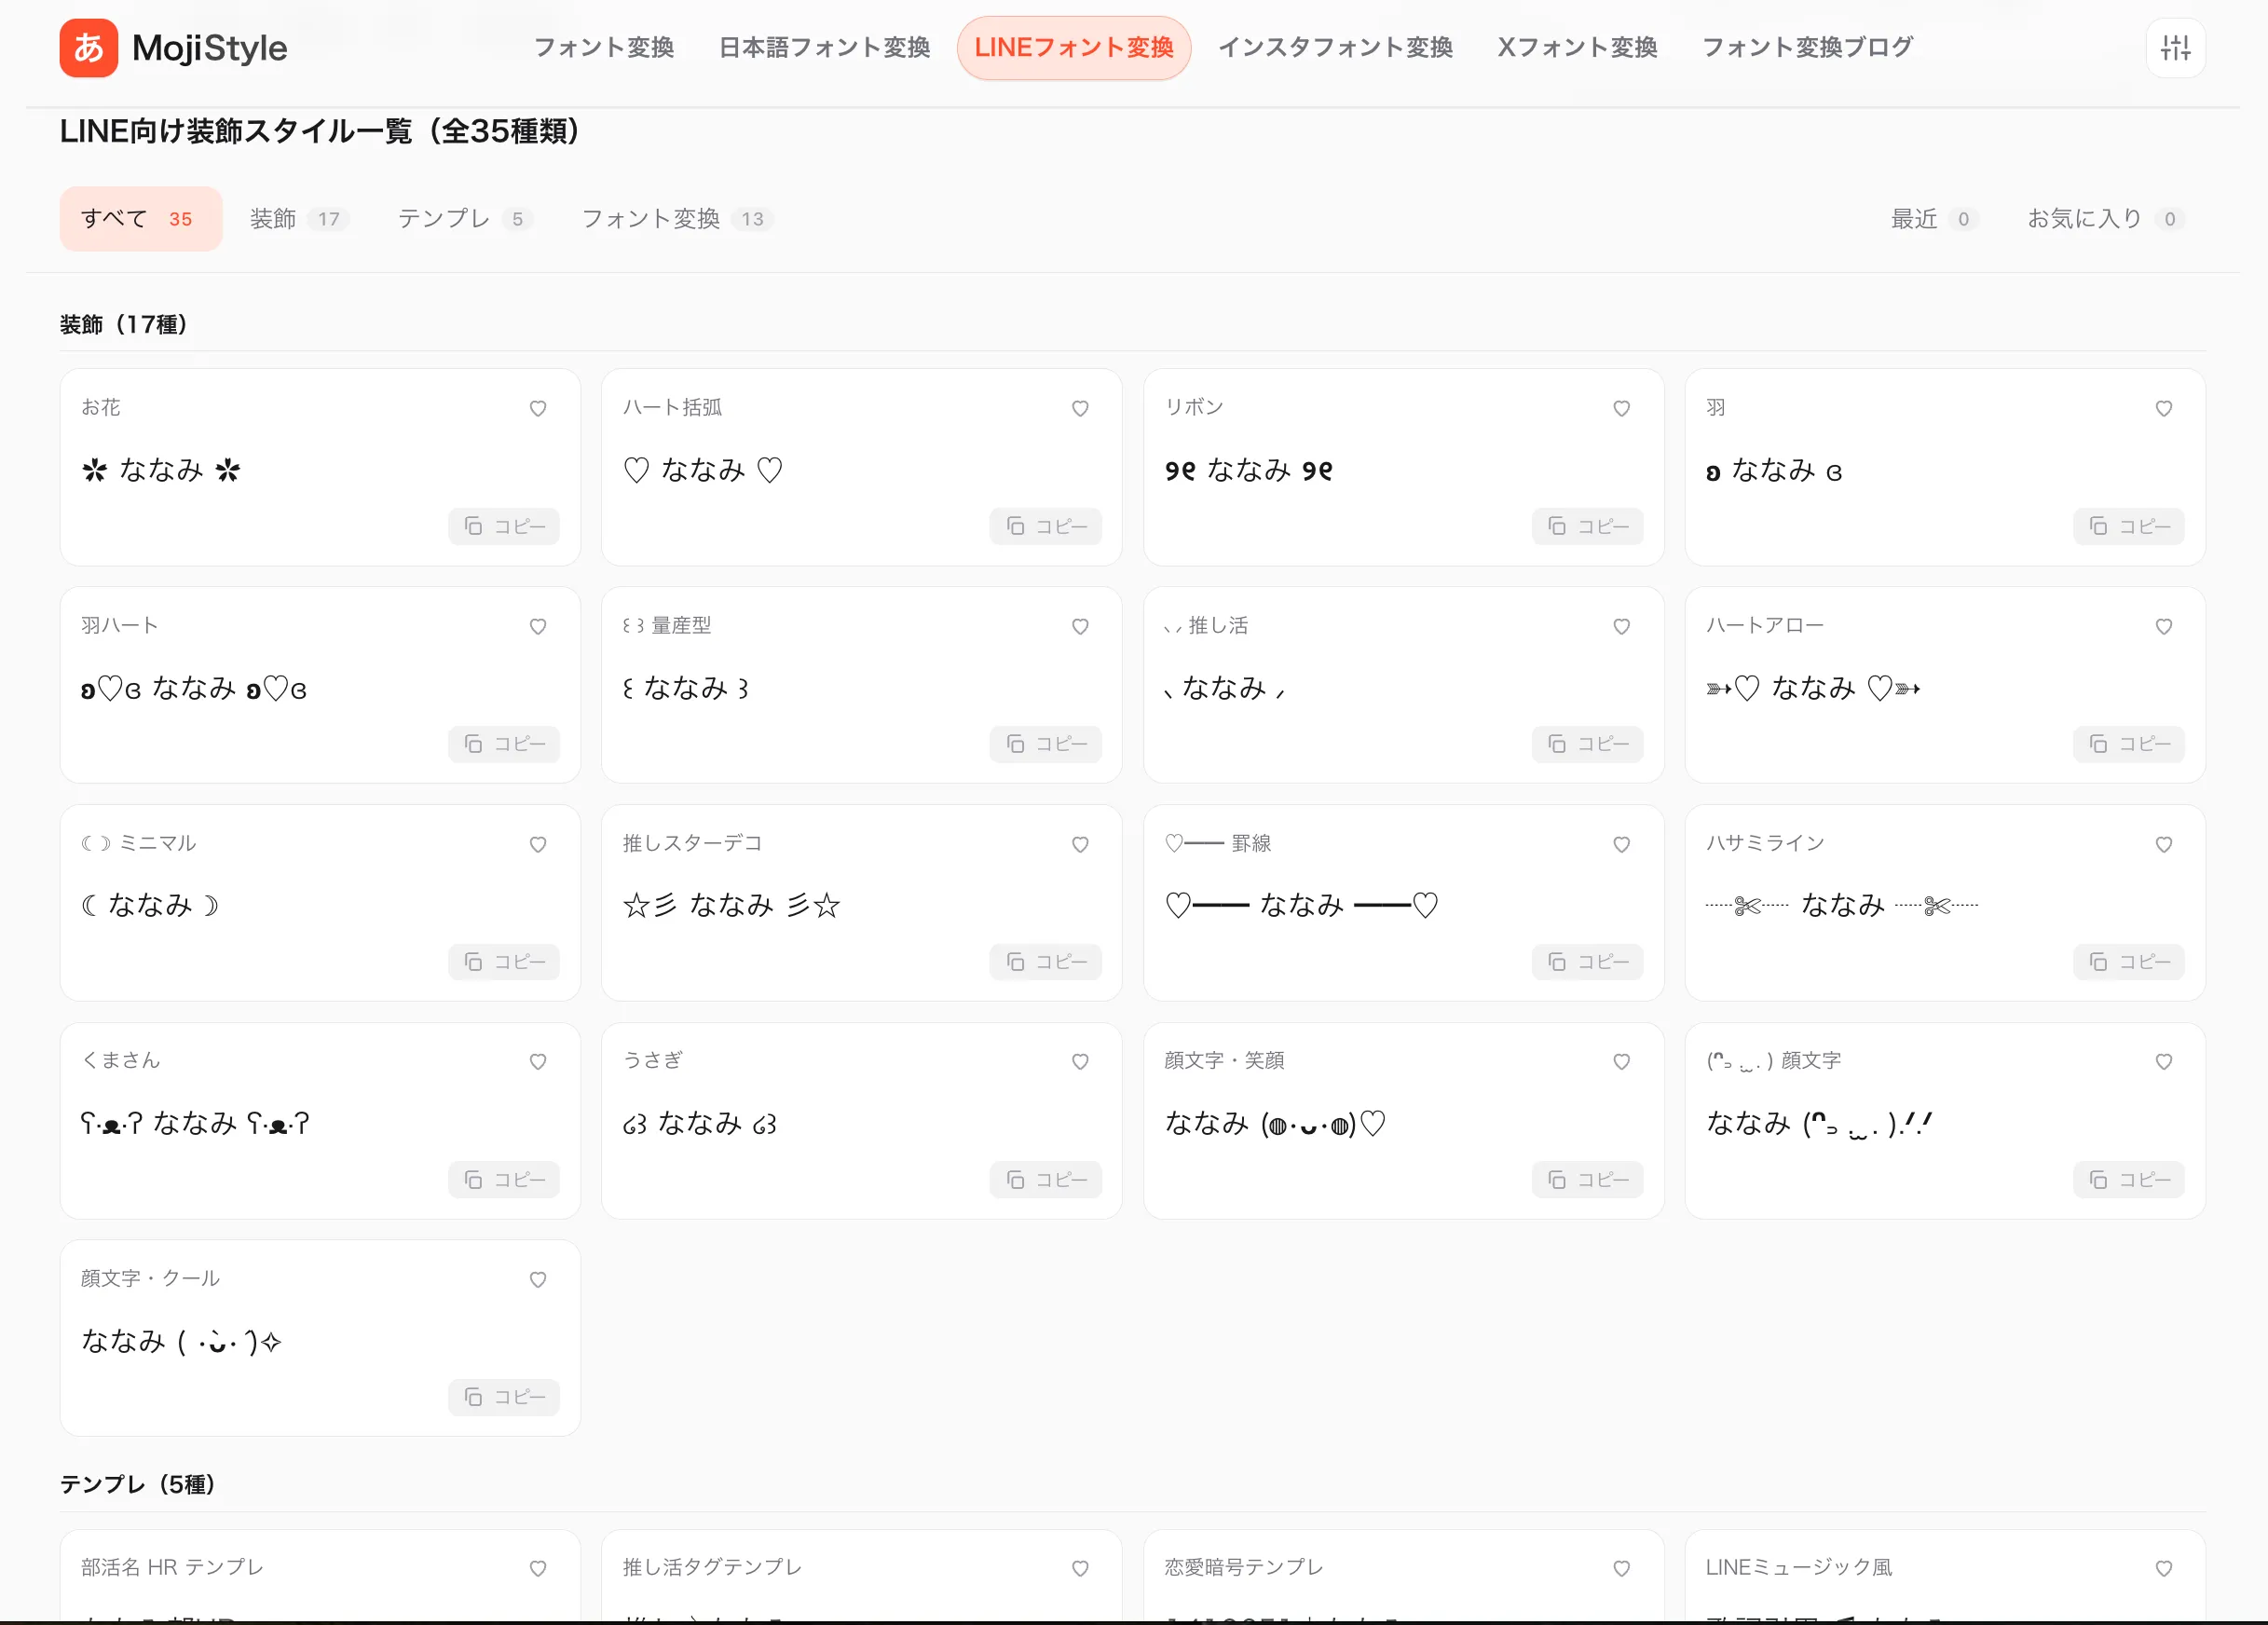Viewport: 2268px width, 1625px height.
Task: Switch to テンプレ 5 filter tab
Action: (465, 219)
